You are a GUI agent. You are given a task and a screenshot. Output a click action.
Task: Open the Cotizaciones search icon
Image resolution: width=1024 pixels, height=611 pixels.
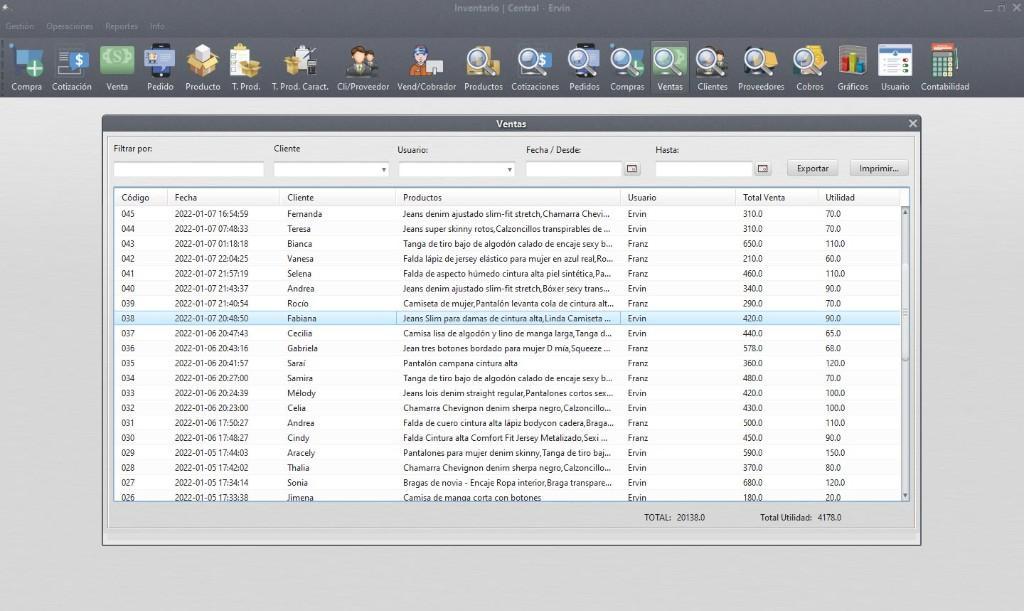tap(535, 68)
